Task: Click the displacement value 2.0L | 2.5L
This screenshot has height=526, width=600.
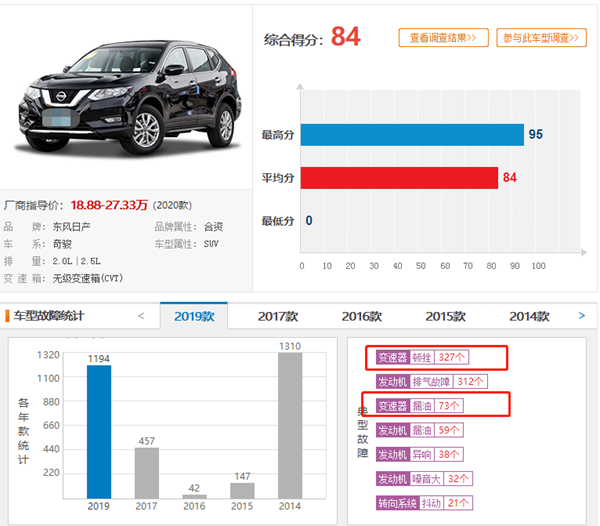Action: 77,261
